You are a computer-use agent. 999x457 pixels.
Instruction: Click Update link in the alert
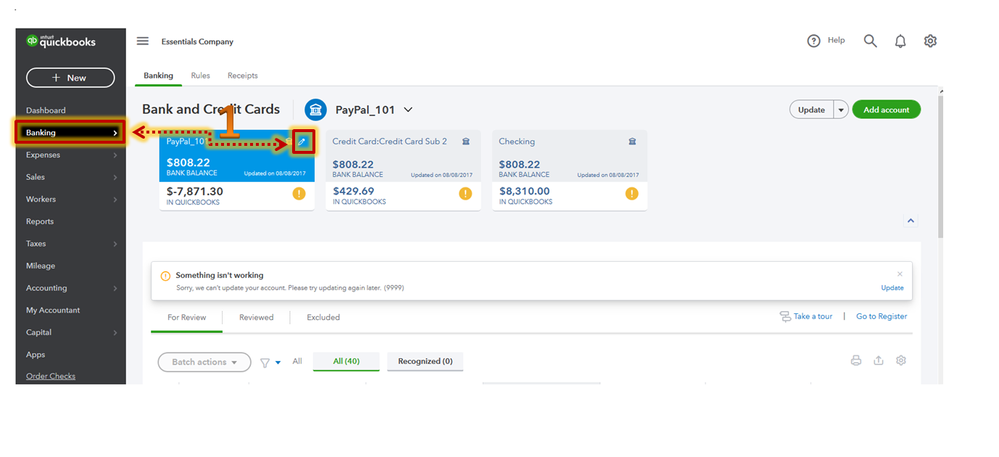pyautogui.click(x=892, y=288)
